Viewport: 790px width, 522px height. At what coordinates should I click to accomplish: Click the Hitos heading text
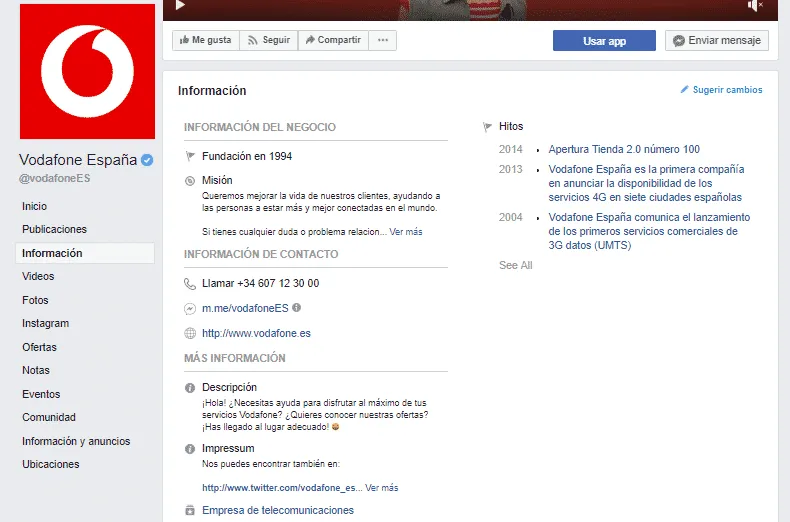tap(511, 126)
